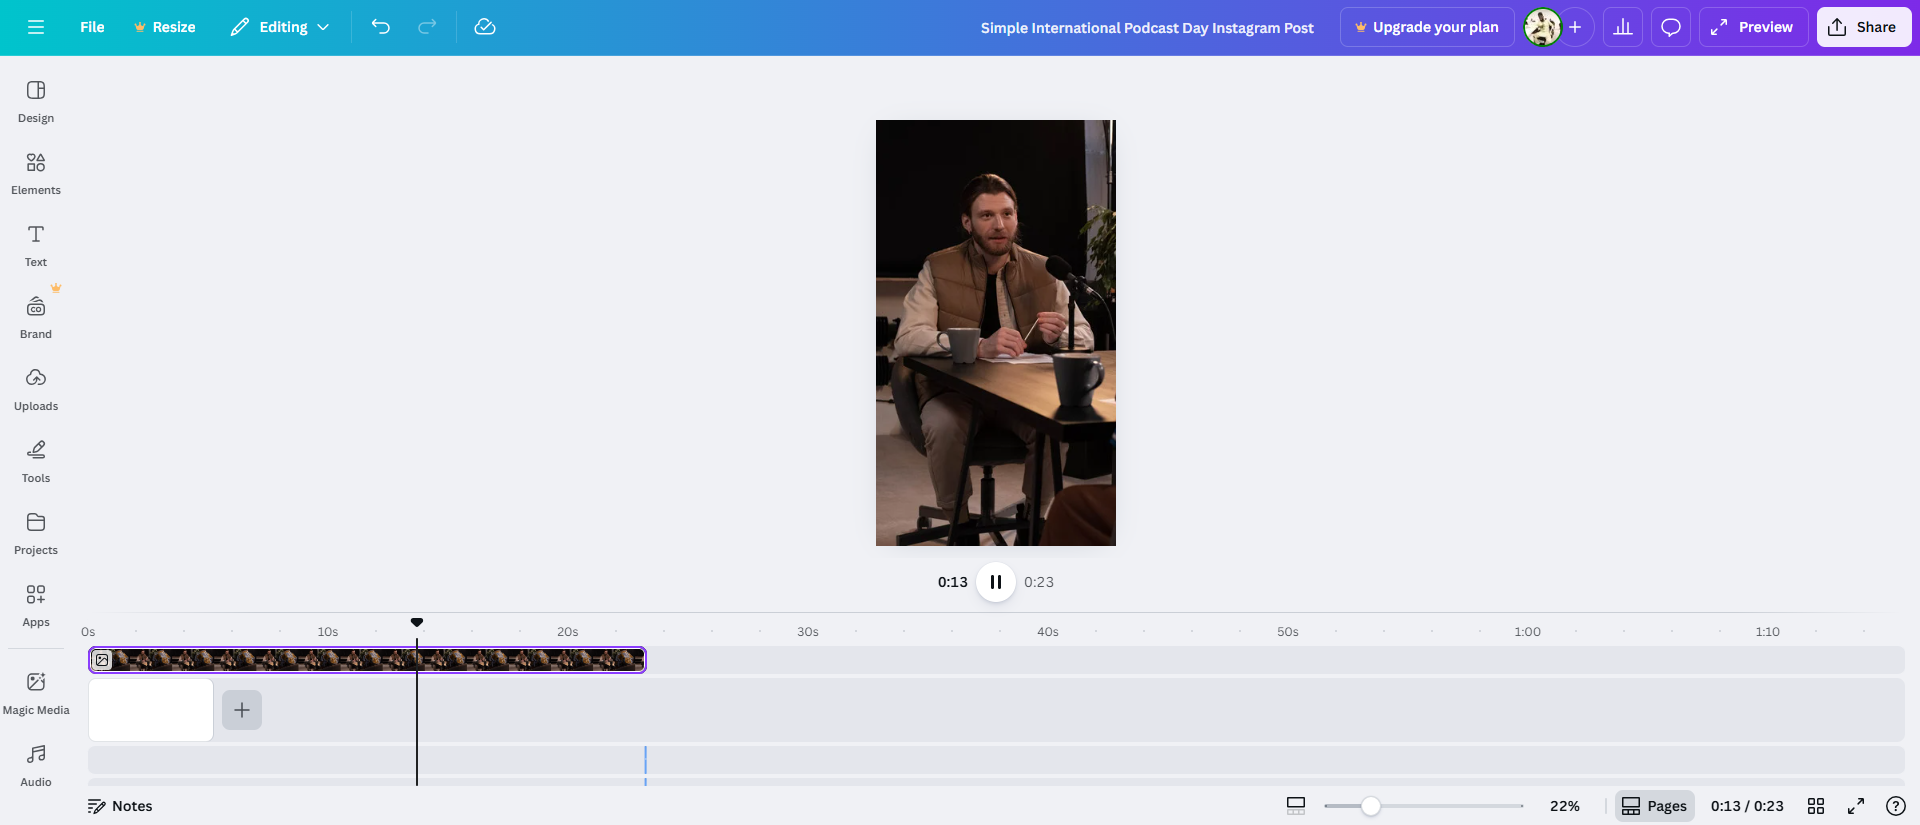Select the podcast video on the canvas
The width and height of the screenshot is (1920, 825).
pos(996,333)
